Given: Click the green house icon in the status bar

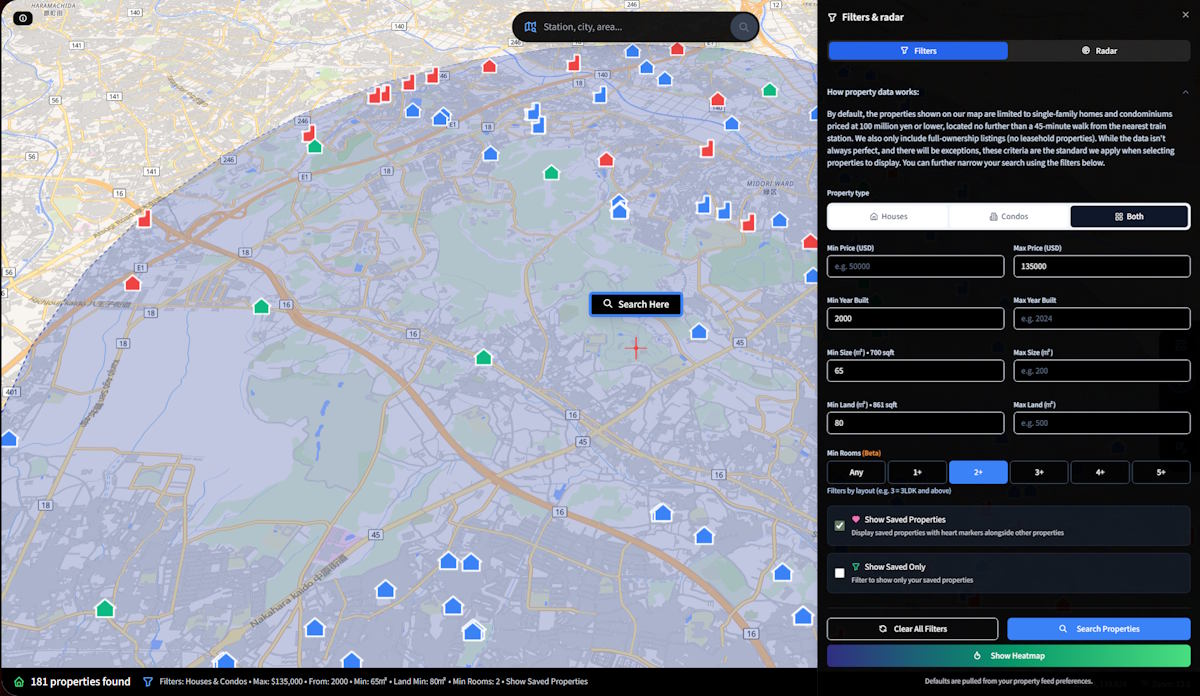Looking at the screenshot, I should 19,682.
